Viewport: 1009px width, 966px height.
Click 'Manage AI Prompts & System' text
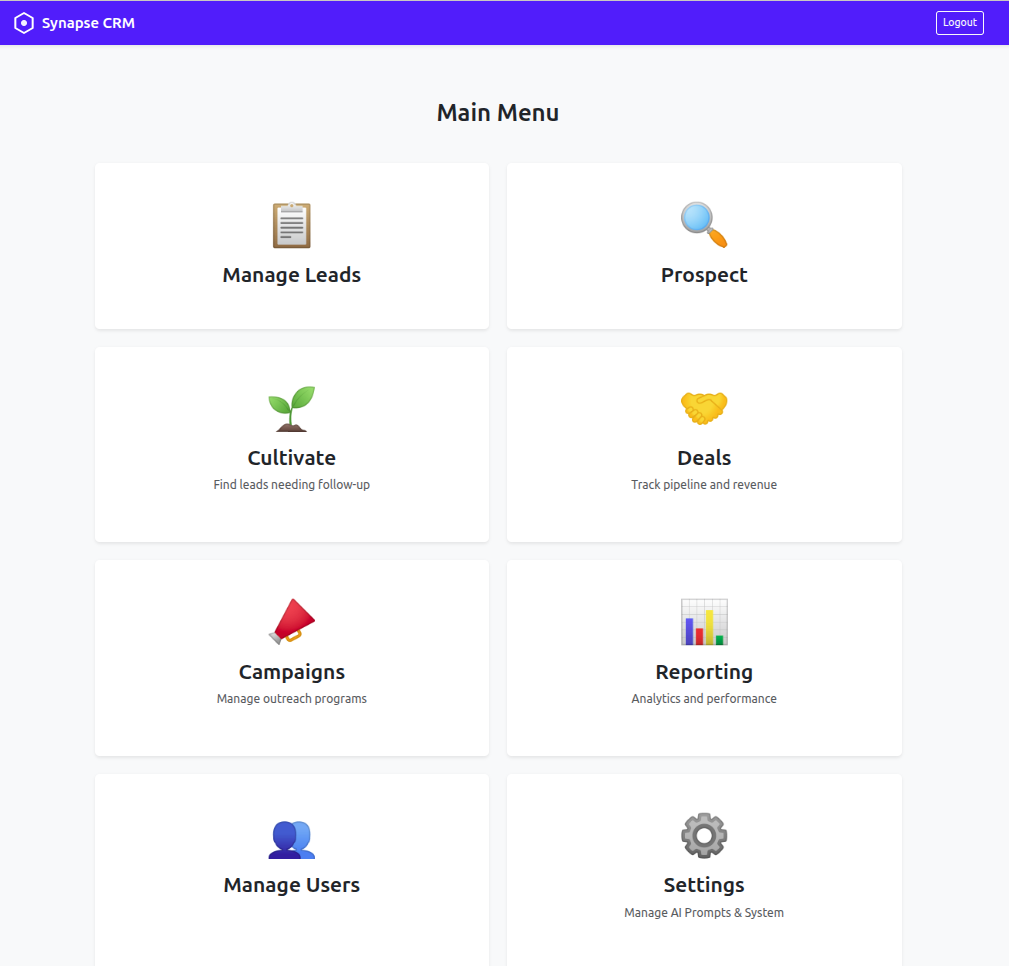(x=704, y=913)
